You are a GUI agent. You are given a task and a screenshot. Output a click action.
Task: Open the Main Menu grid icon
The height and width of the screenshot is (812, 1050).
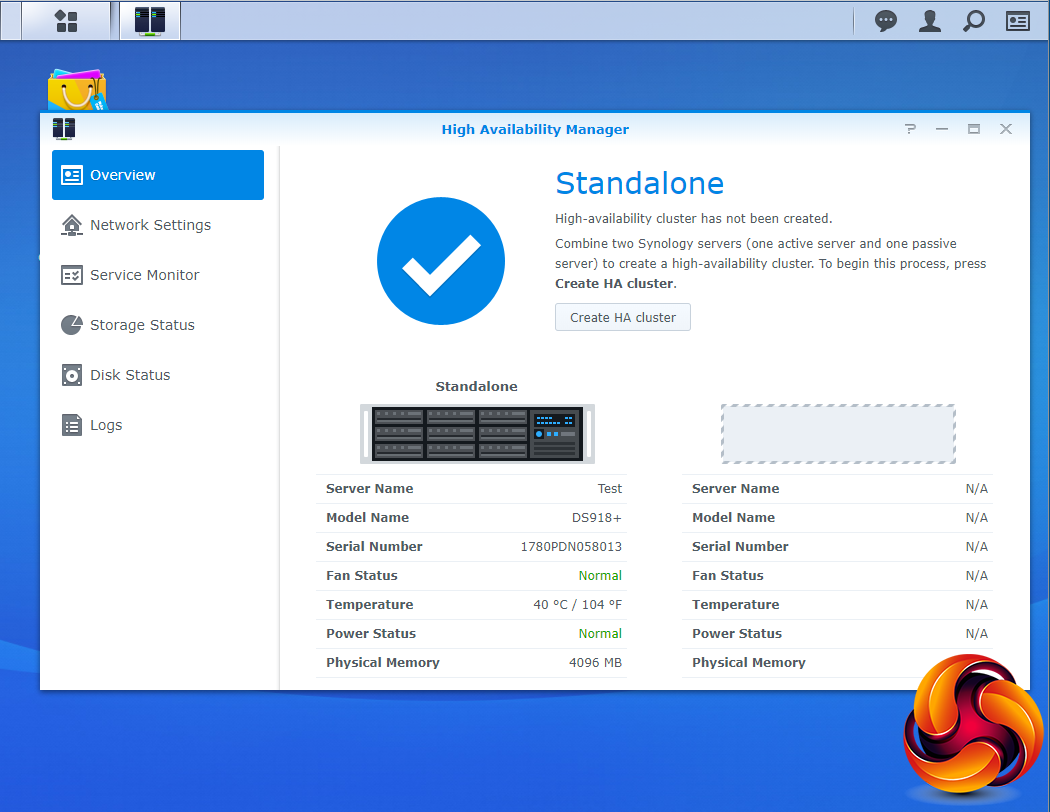point(66,21)
